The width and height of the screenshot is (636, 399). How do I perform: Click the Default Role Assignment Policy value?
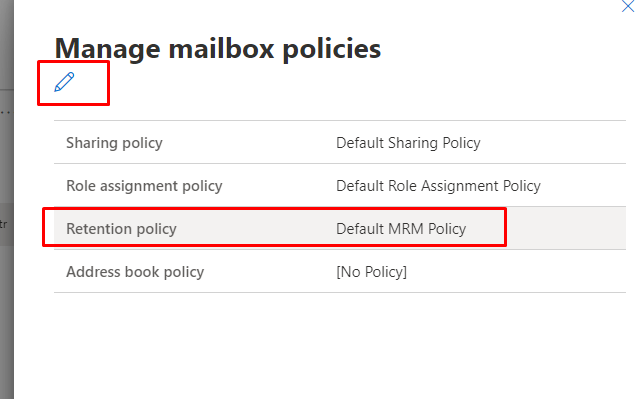[438, 186]
